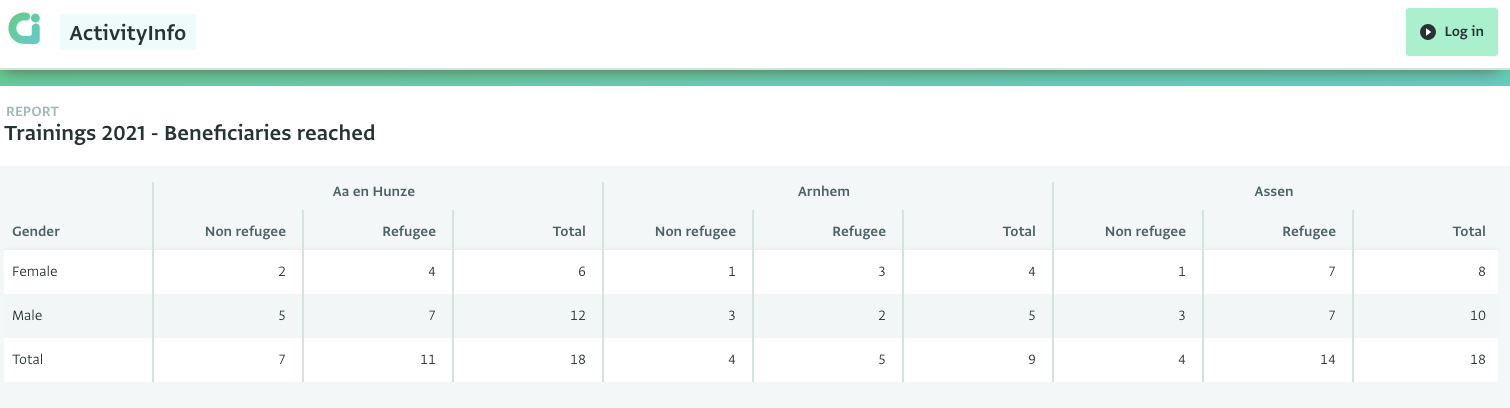This screenshot has width=1510, height=408.
Task: Select the Gender column header
Action: (36, 231)
